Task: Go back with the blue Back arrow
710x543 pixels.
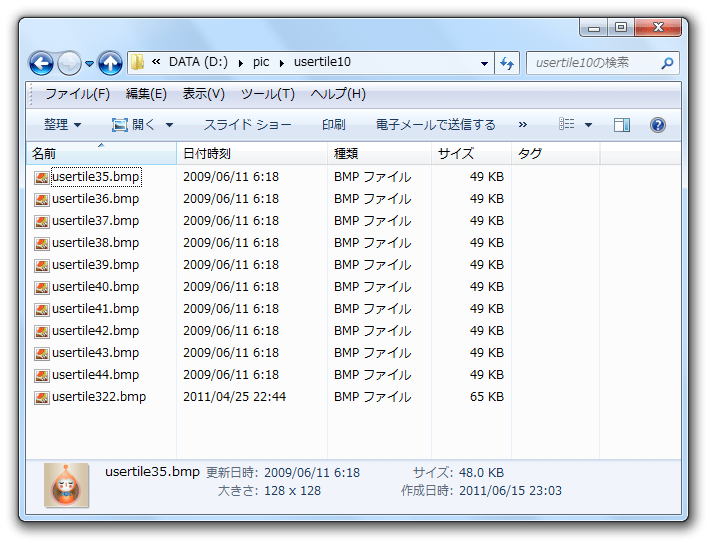Action: point(41,63)
